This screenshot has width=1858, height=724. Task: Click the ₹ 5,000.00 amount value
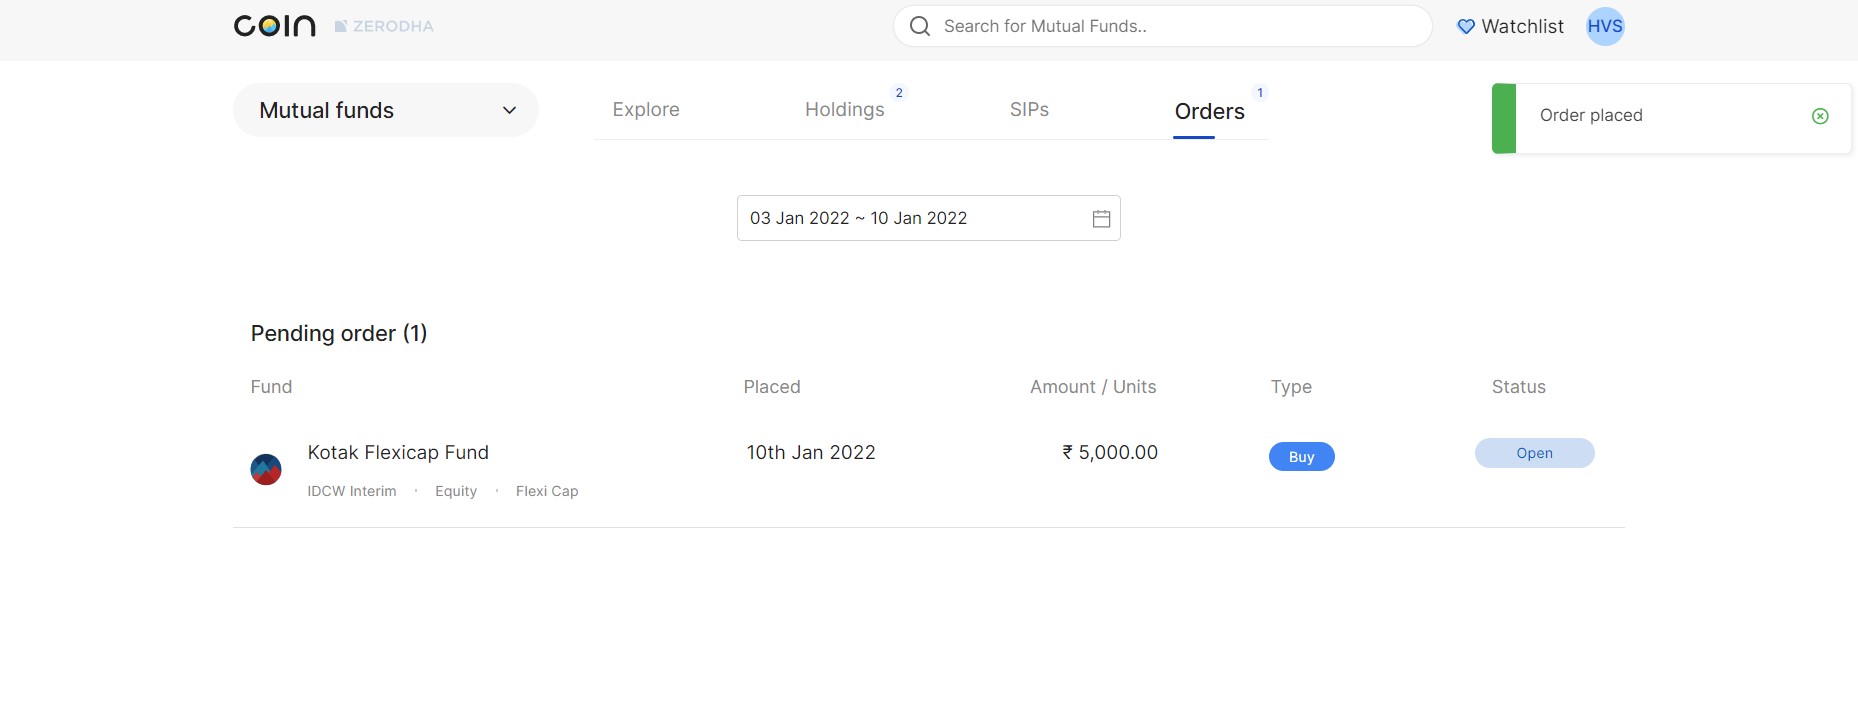coord(1110,453)
